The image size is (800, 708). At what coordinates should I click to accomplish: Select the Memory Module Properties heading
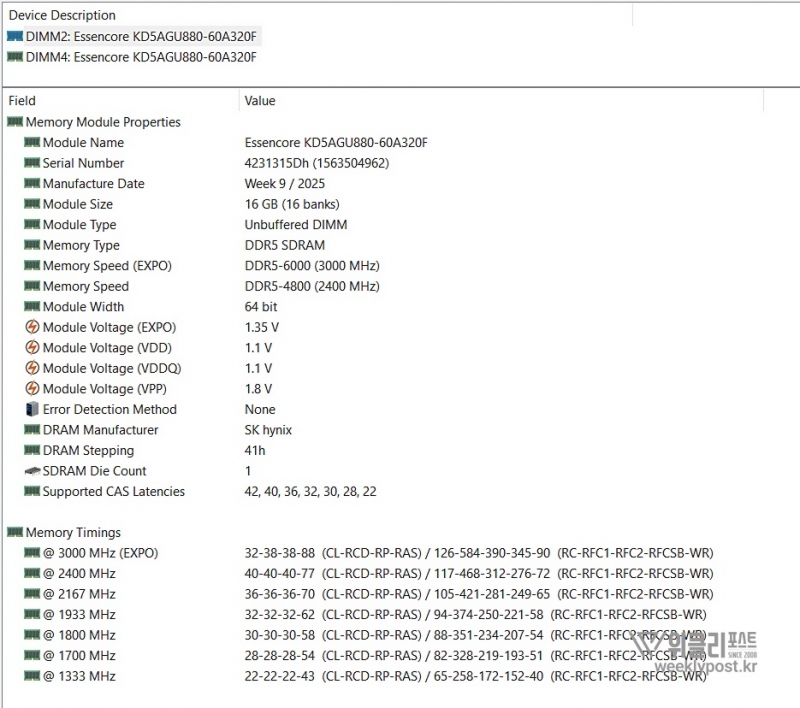pos(103,122)
